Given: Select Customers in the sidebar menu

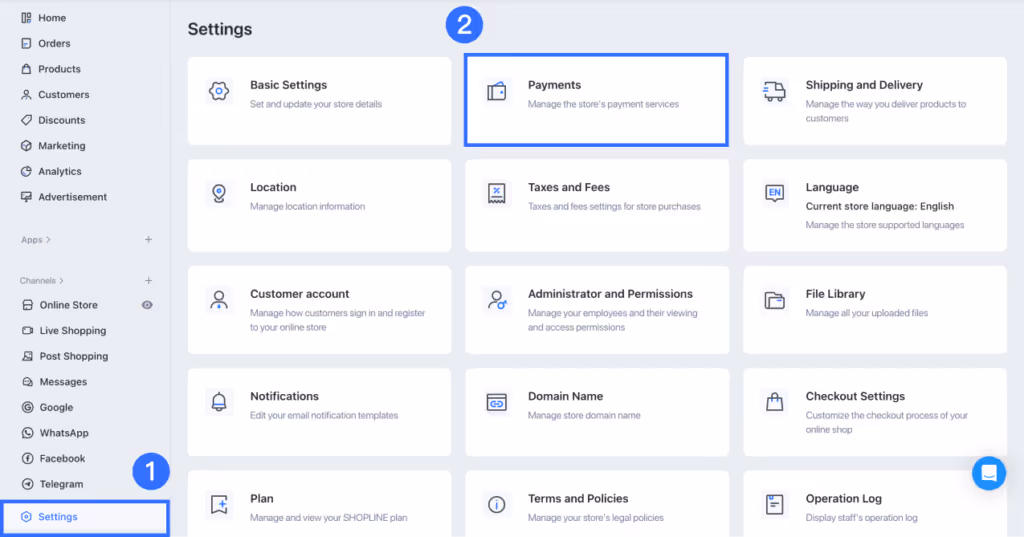Looking at the screenshot, I should click(63, 94).
